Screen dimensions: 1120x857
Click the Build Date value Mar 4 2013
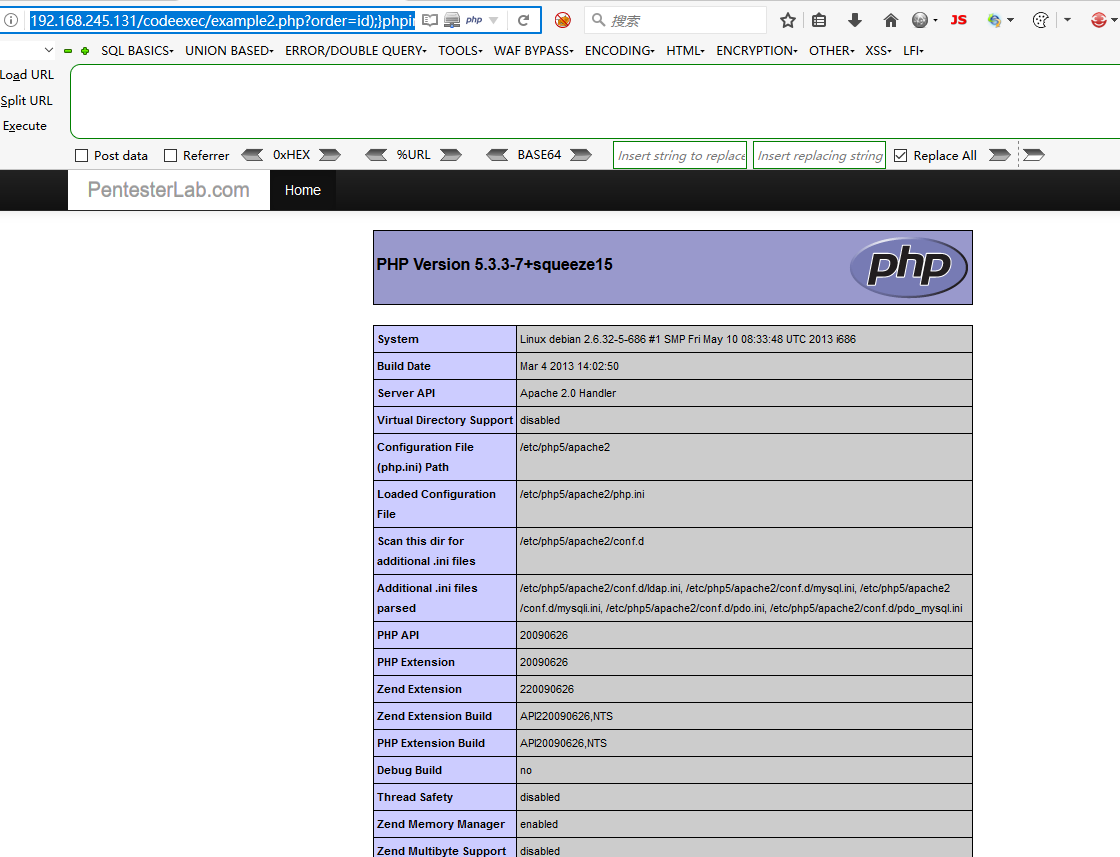569,366
